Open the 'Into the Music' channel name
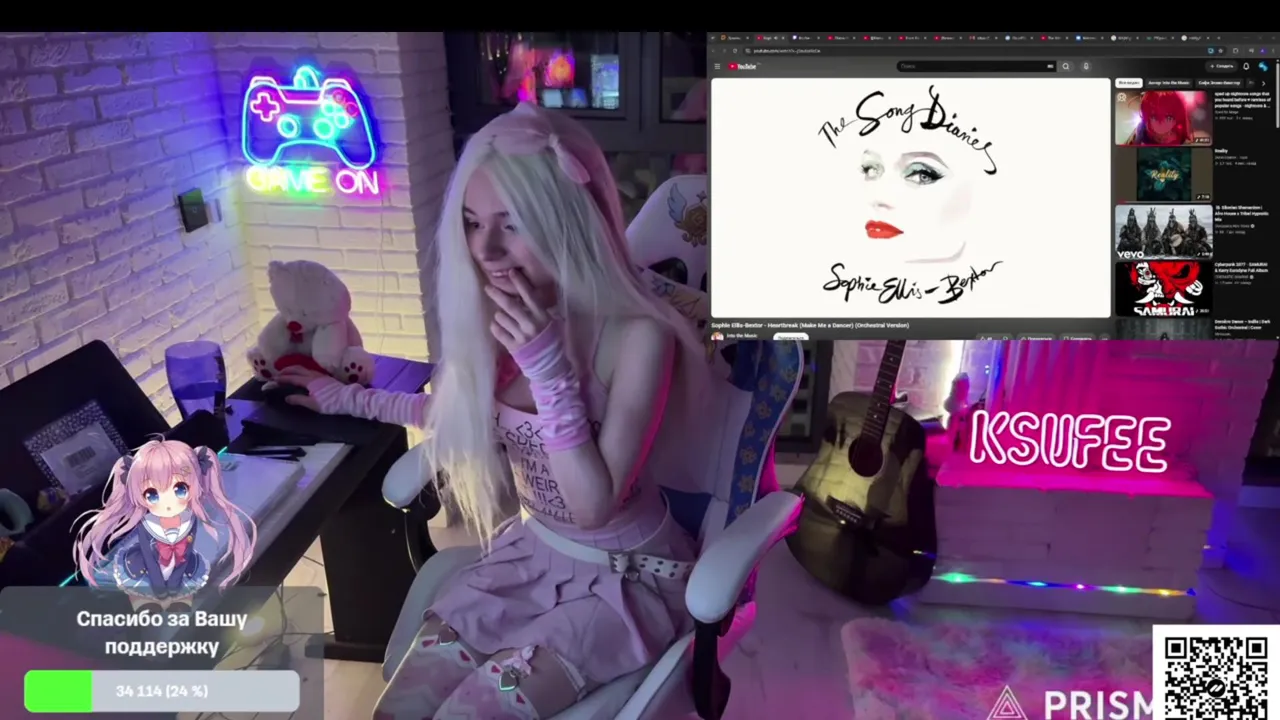This screenshot has height=720, width=1280. 742,335
